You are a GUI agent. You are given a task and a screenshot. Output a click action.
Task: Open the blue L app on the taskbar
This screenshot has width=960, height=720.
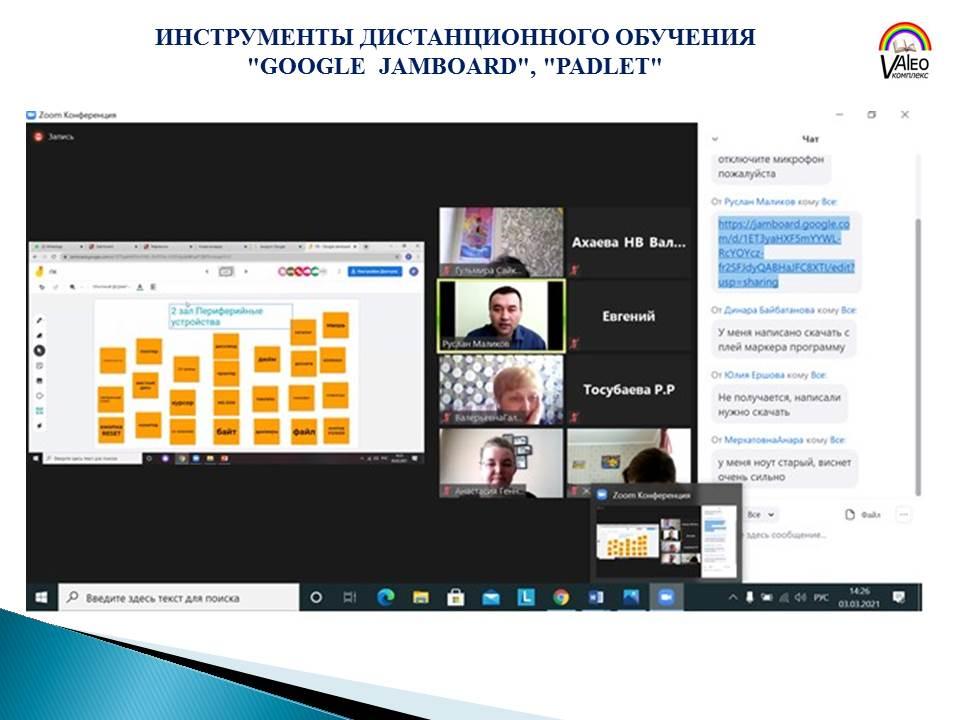(x=525, y=598)
